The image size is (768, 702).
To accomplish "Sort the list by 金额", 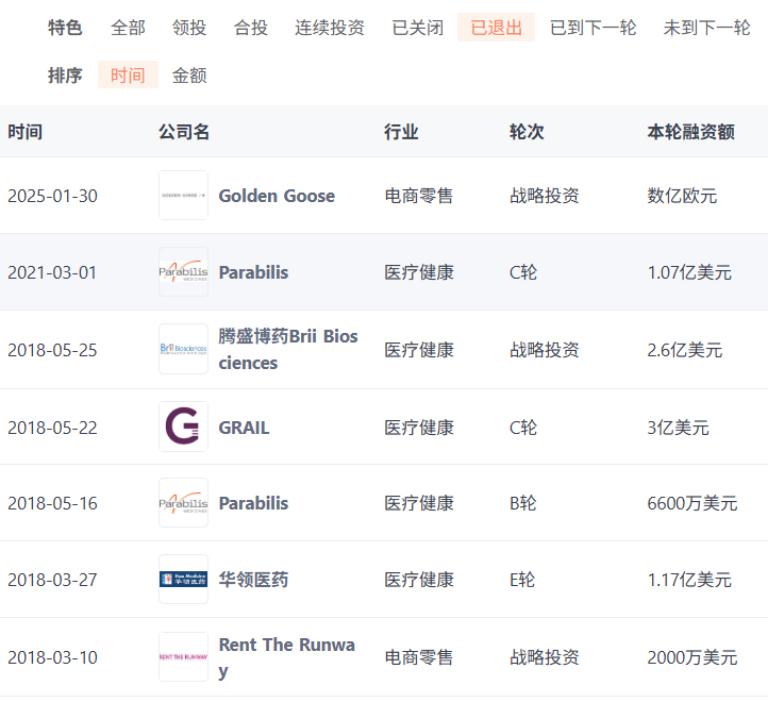I will 189,75.
